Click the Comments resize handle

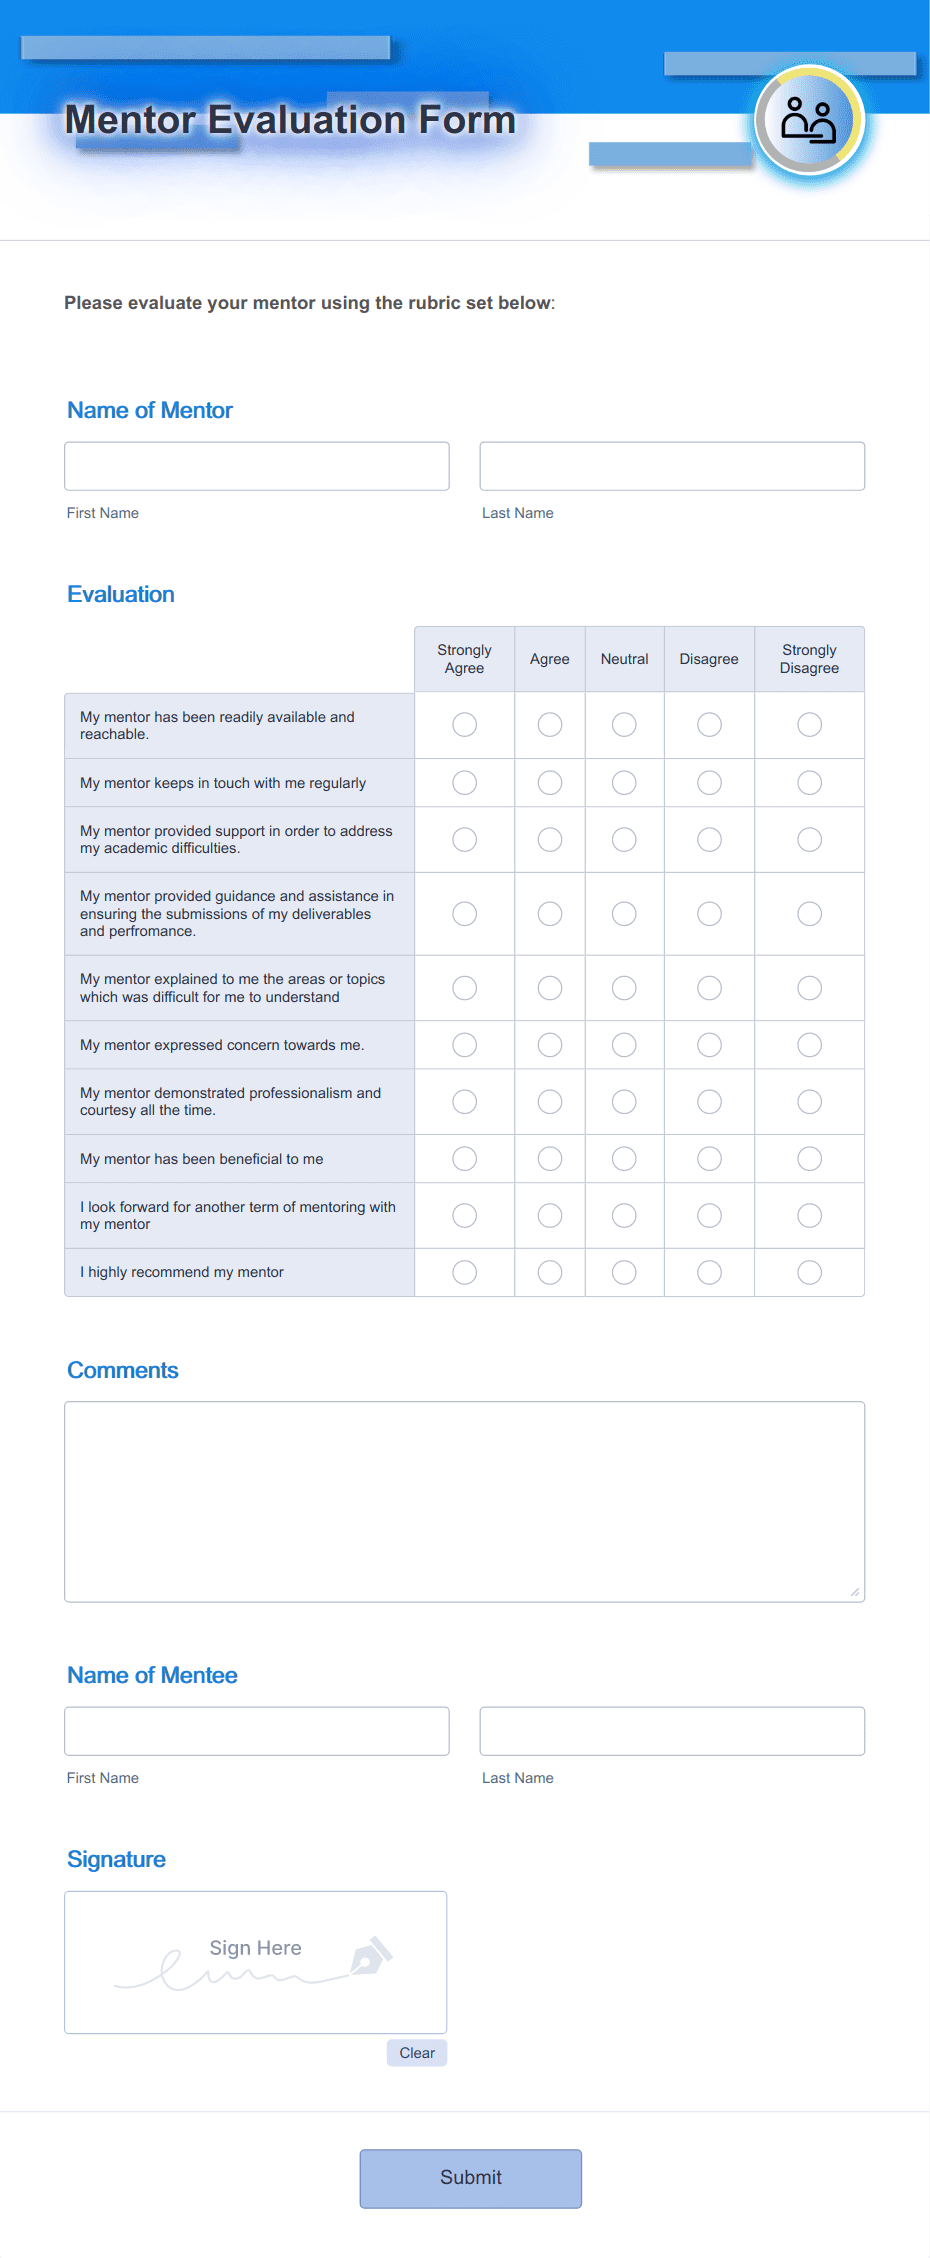tap(855, 1590)
